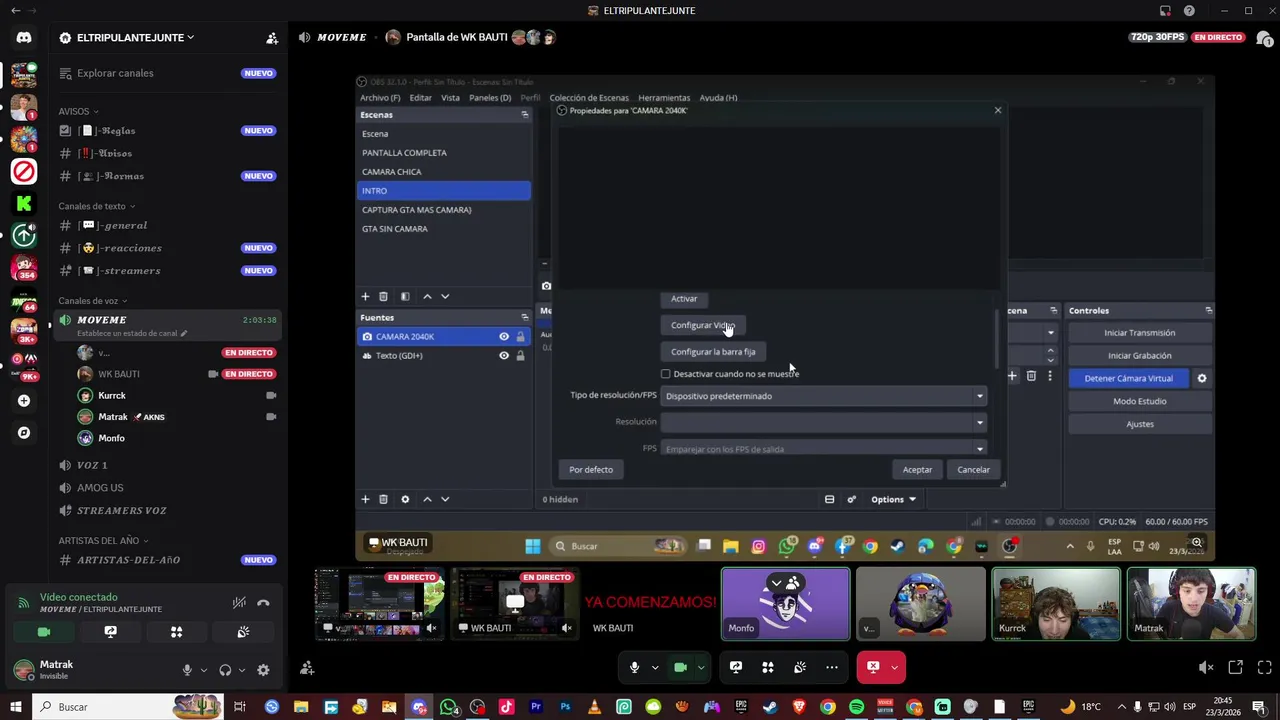Expand camera options in call controls

(x=701, y=667)
